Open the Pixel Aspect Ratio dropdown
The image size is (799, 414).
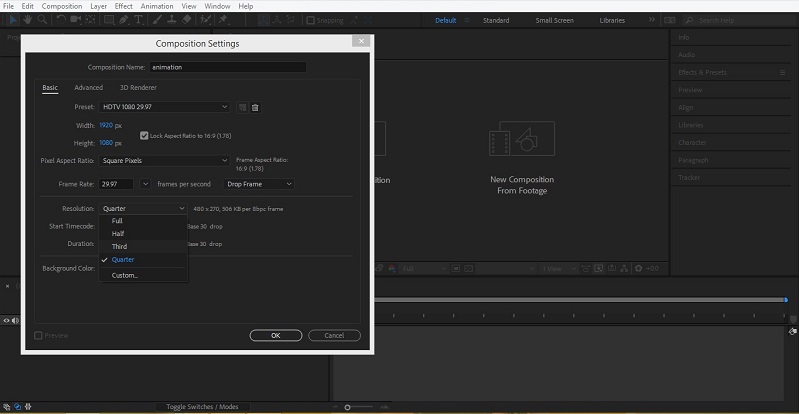pos(165,161)
